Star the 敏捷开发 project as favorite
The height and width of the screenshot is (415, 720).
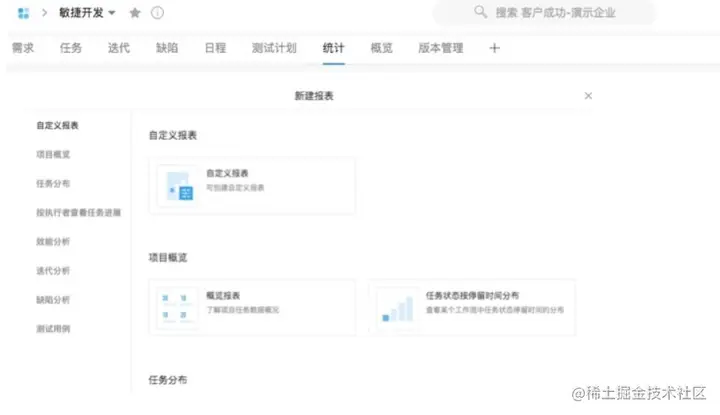click(x=135, y=13)
